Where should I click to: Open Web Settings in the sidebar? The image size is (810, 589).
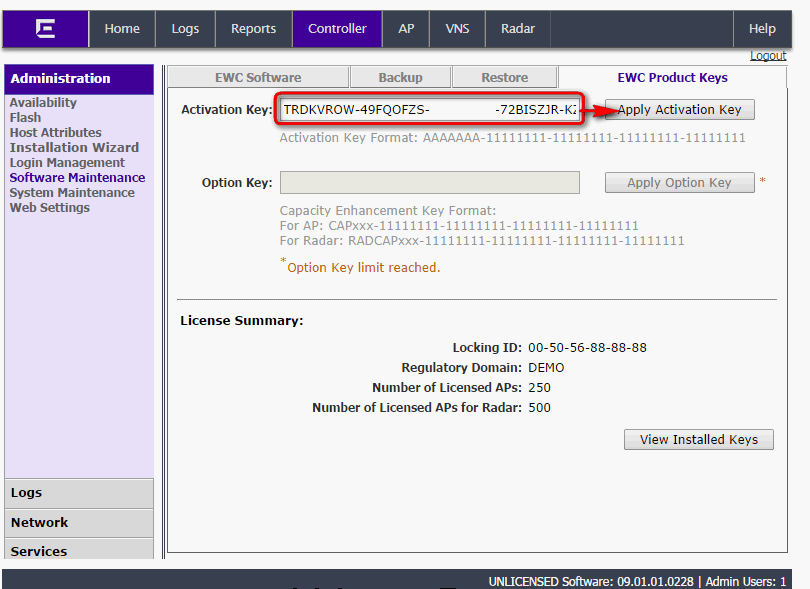(50, 207)
